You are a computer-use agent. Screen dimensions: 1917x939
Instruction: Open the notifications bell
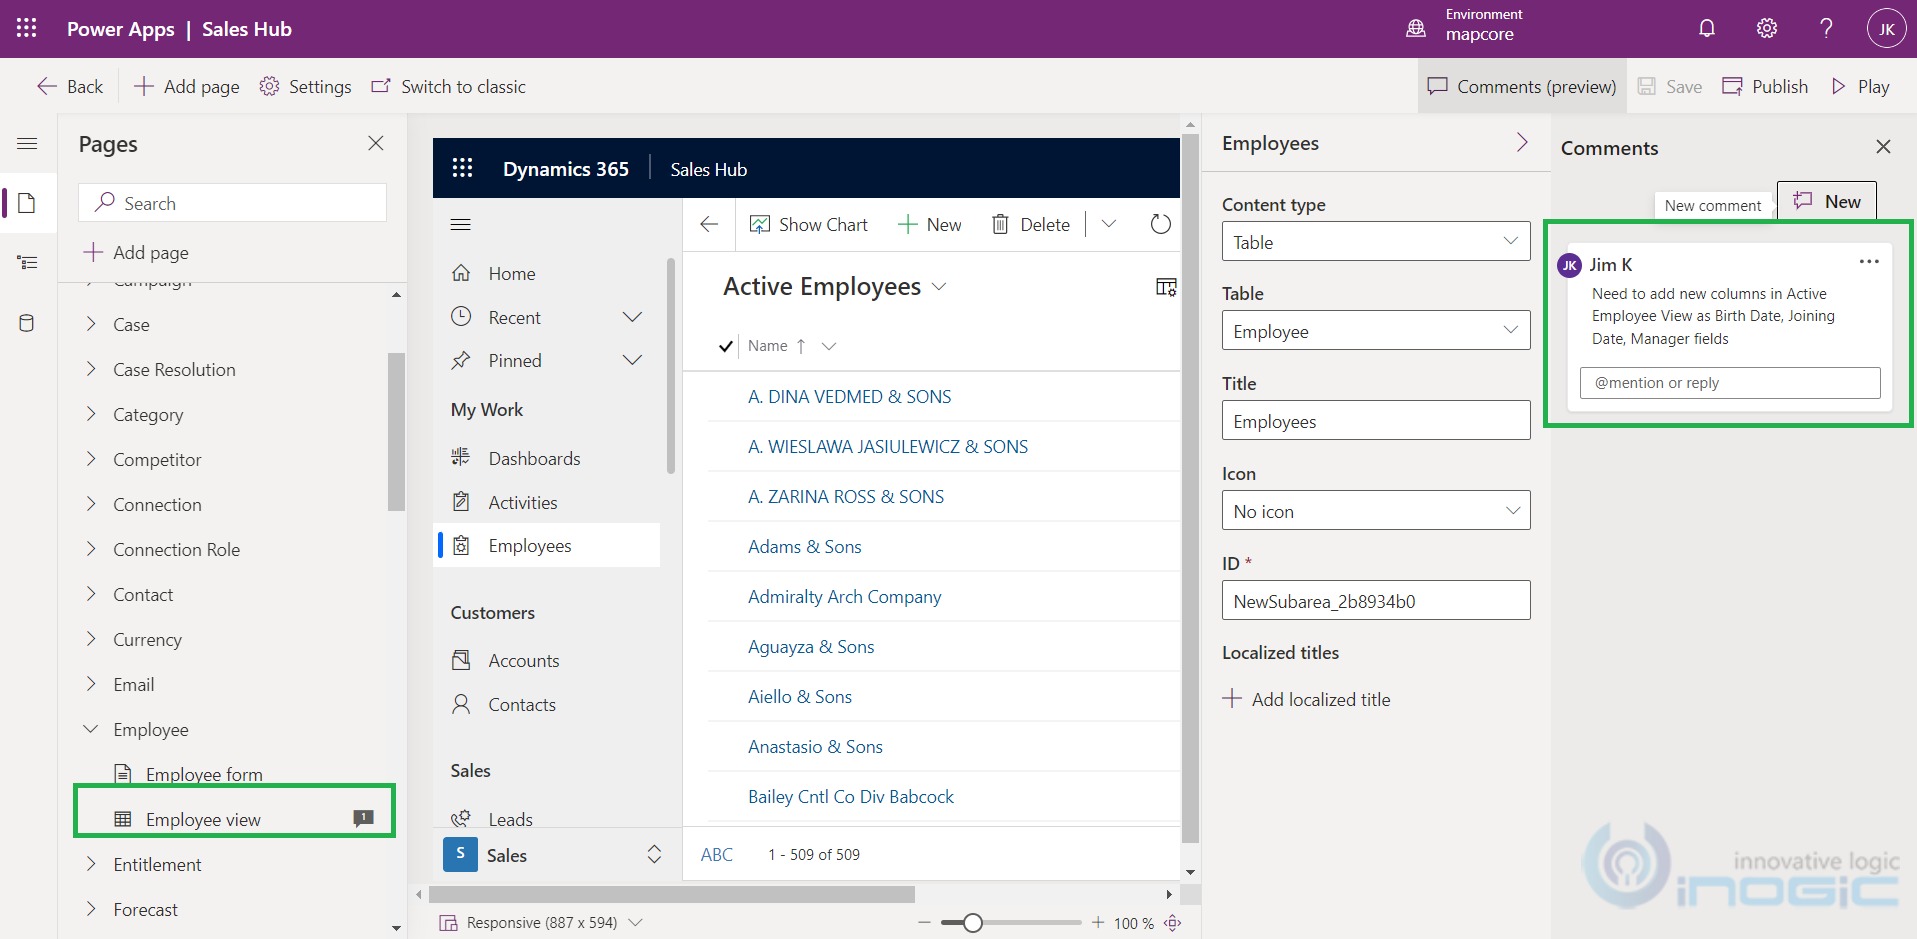pyautogui.click(x=1707, y=29)
